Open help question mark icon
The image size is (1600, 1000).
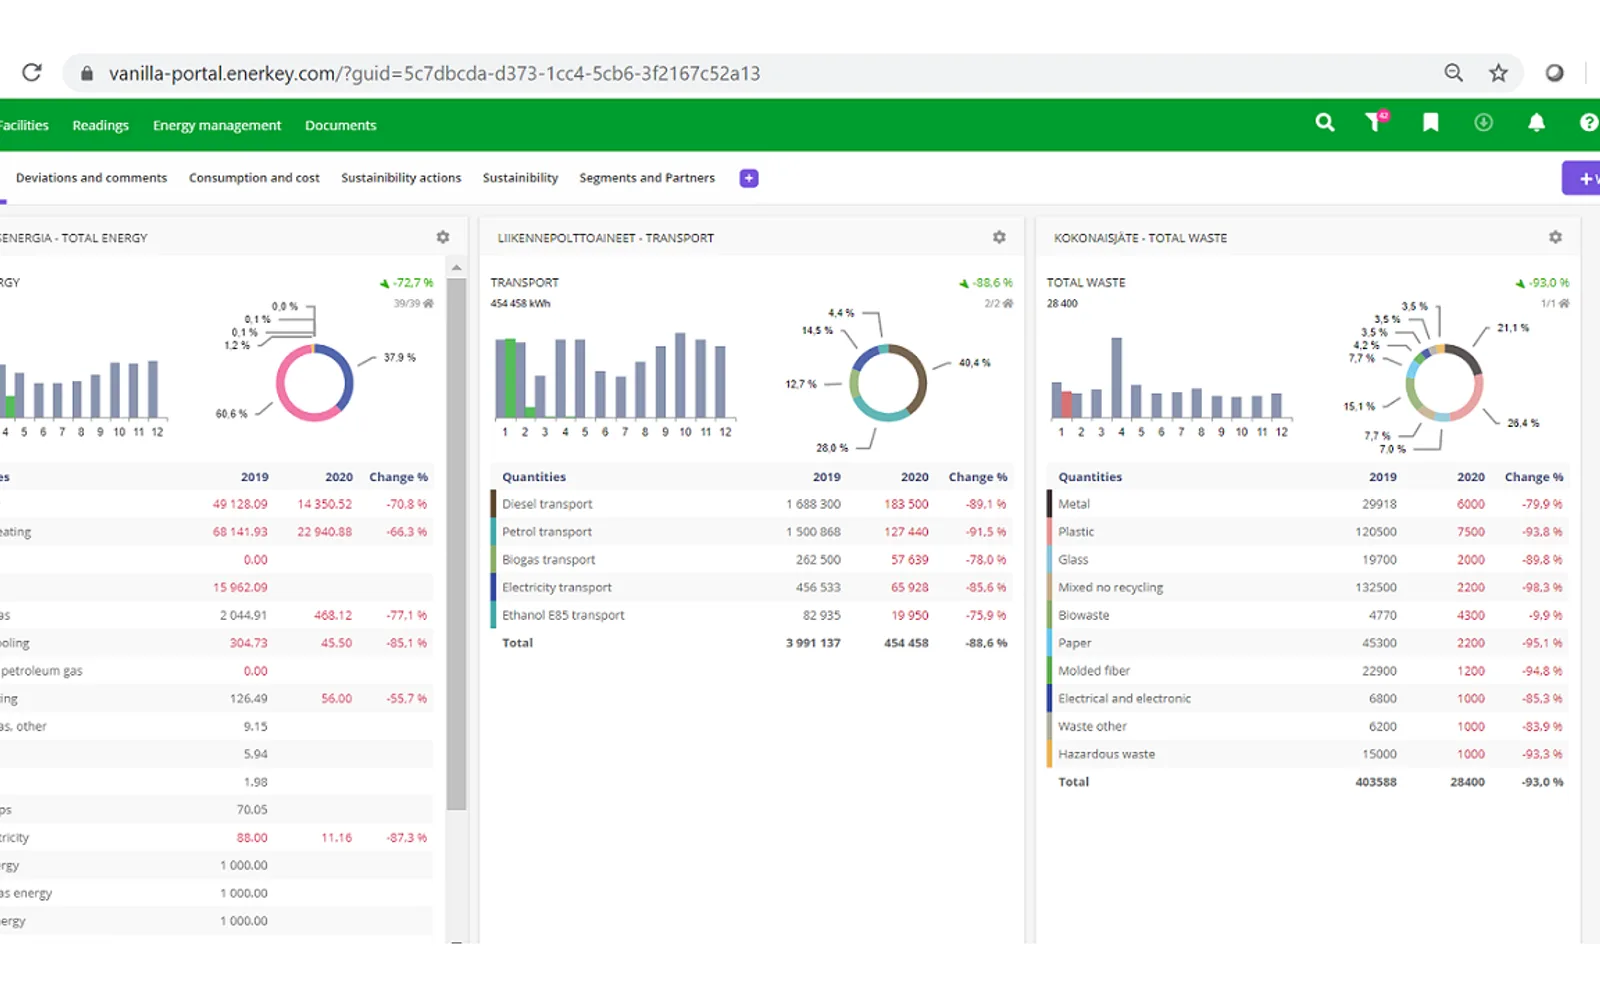click(x=1589, y=123)
